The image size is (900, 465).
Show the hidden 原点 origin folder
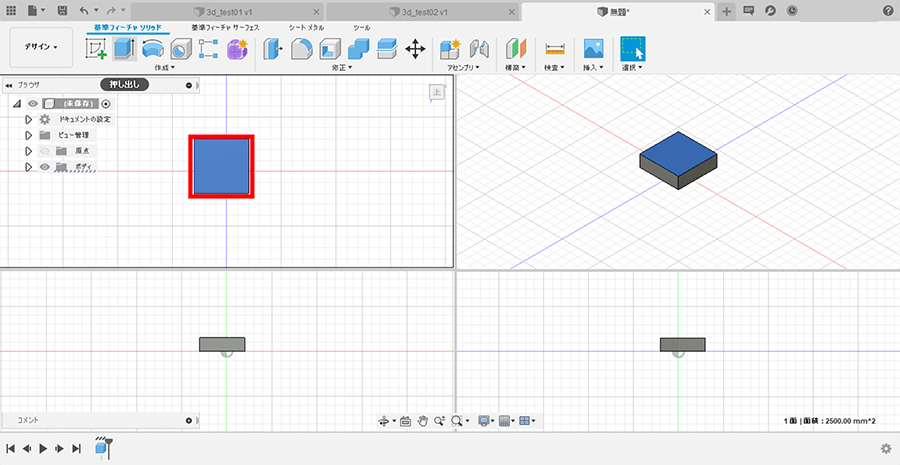click(44, 151)
